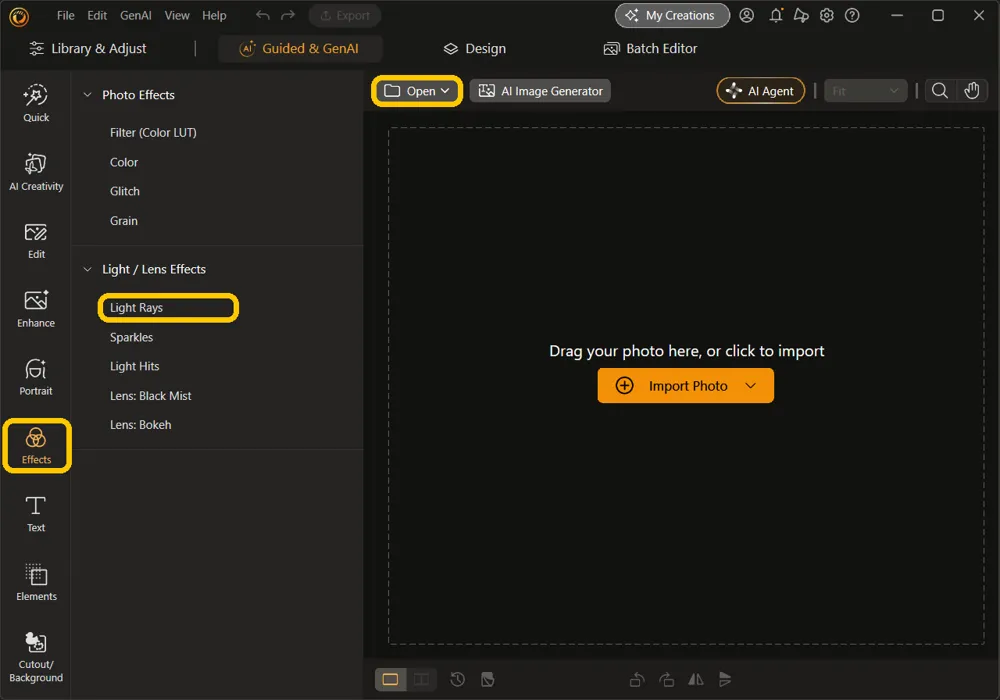Image resolution: width=1000 pixels, height=700 pixels.
Task: Switch to split compare view mode
Action: [422, 680]
